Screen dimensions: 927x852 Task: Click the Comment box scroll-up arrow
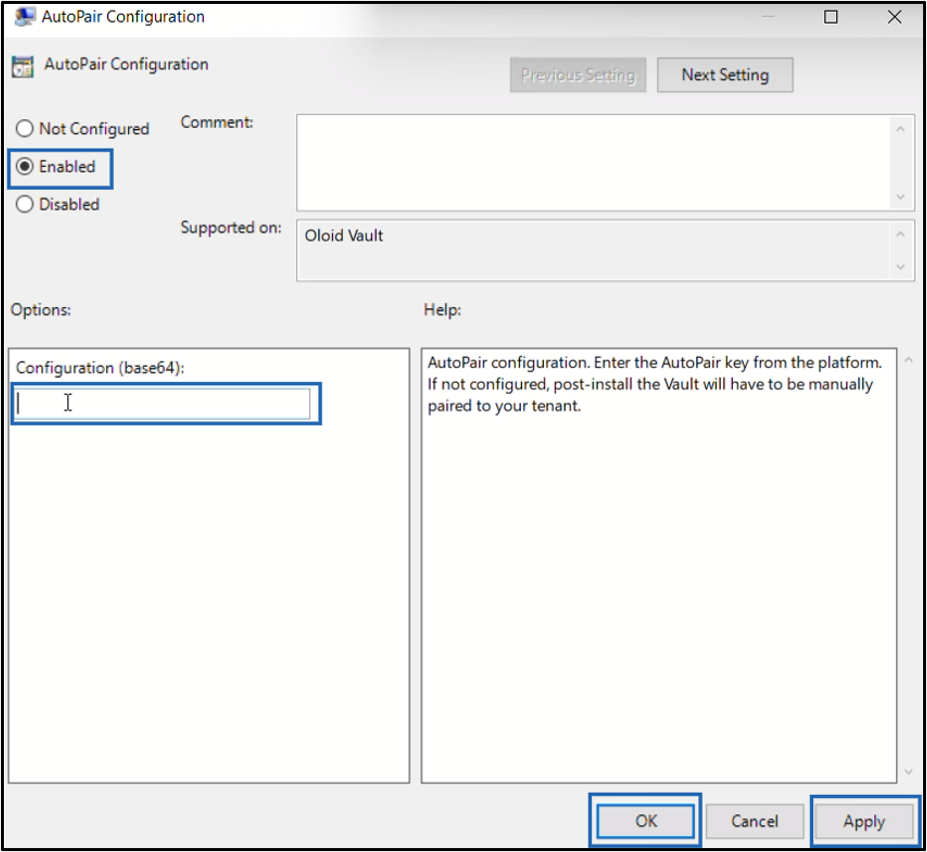click(x=900, y=129)
